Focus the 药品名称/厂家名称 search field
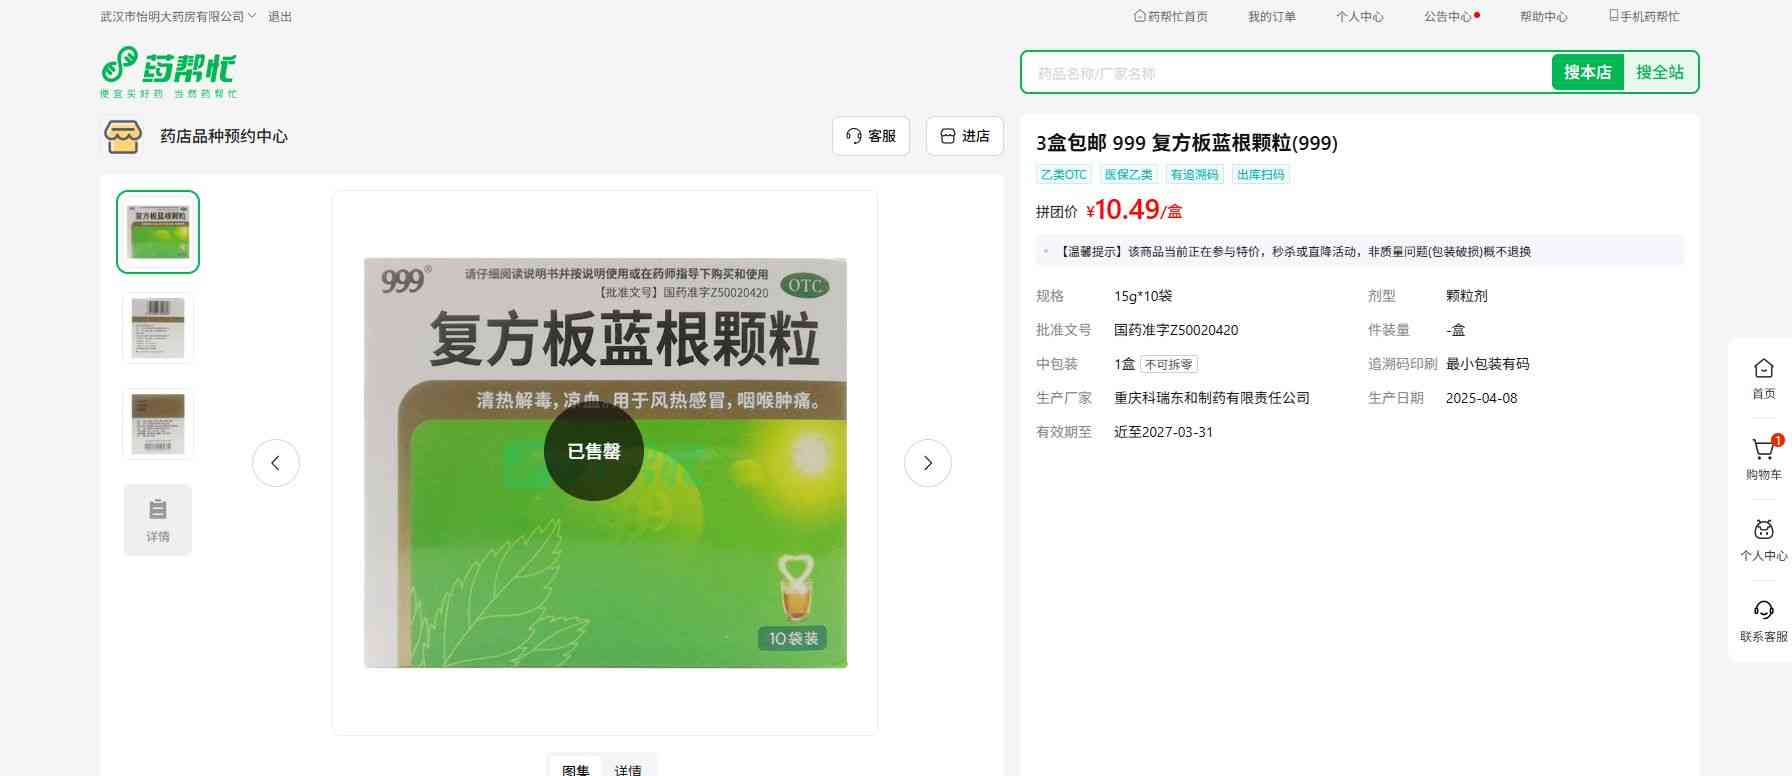This screenshot has height=776, width=1792. 1285,73
